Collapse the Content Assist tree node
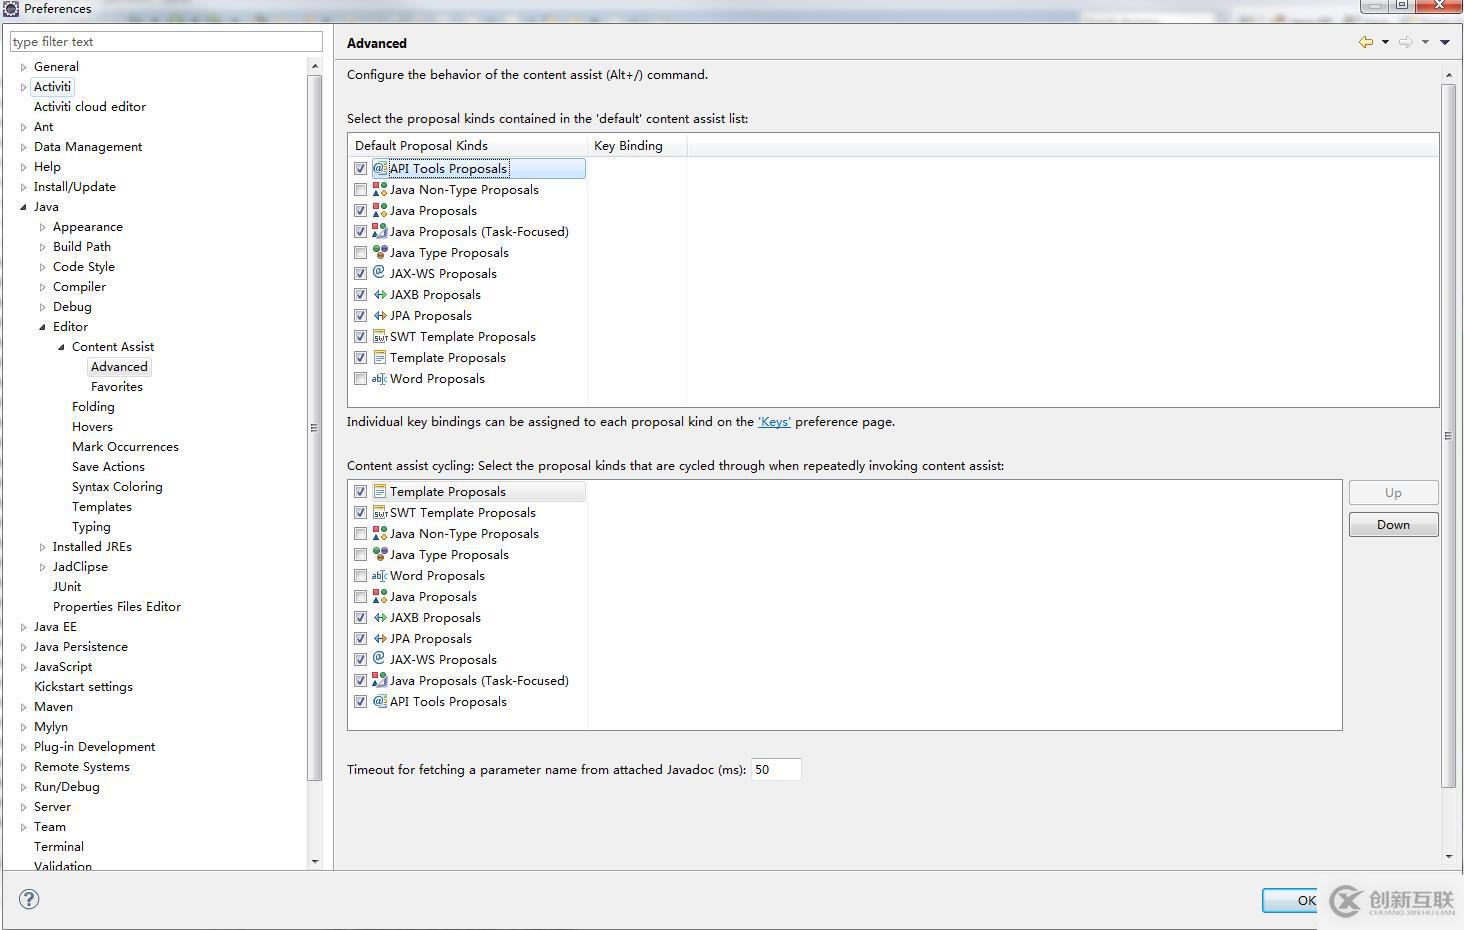The image size is (1464, 930). [61, 347]
